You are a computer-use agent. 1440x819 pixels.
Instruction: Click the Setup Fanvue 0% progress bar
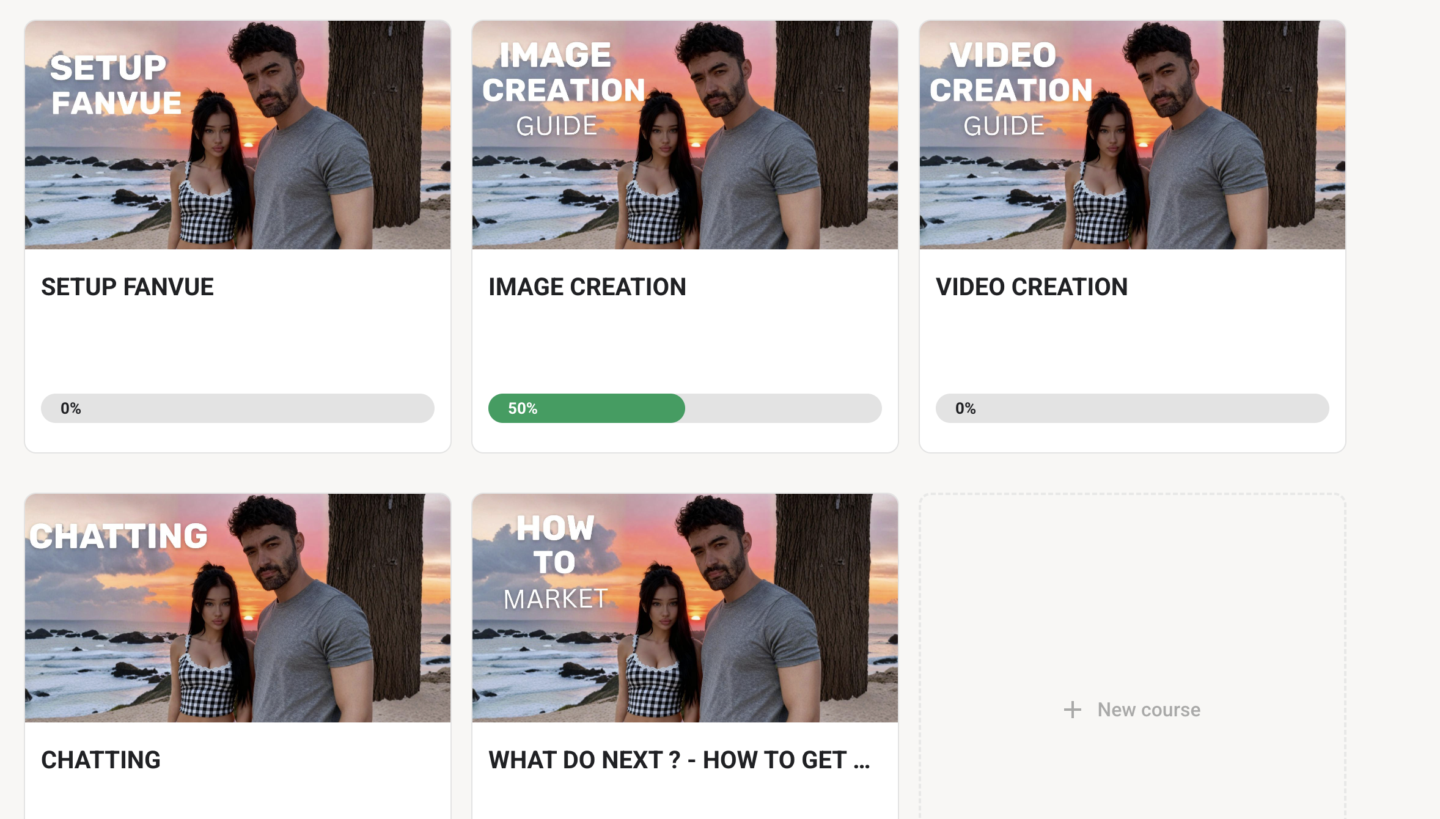click(238, 408)
